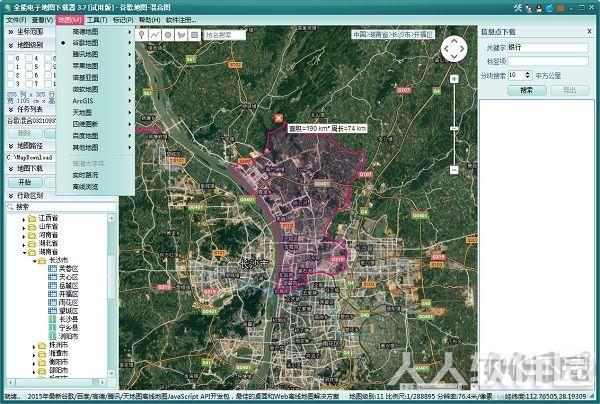Pan the map left with the navigation pad

[x=446, y=49]
